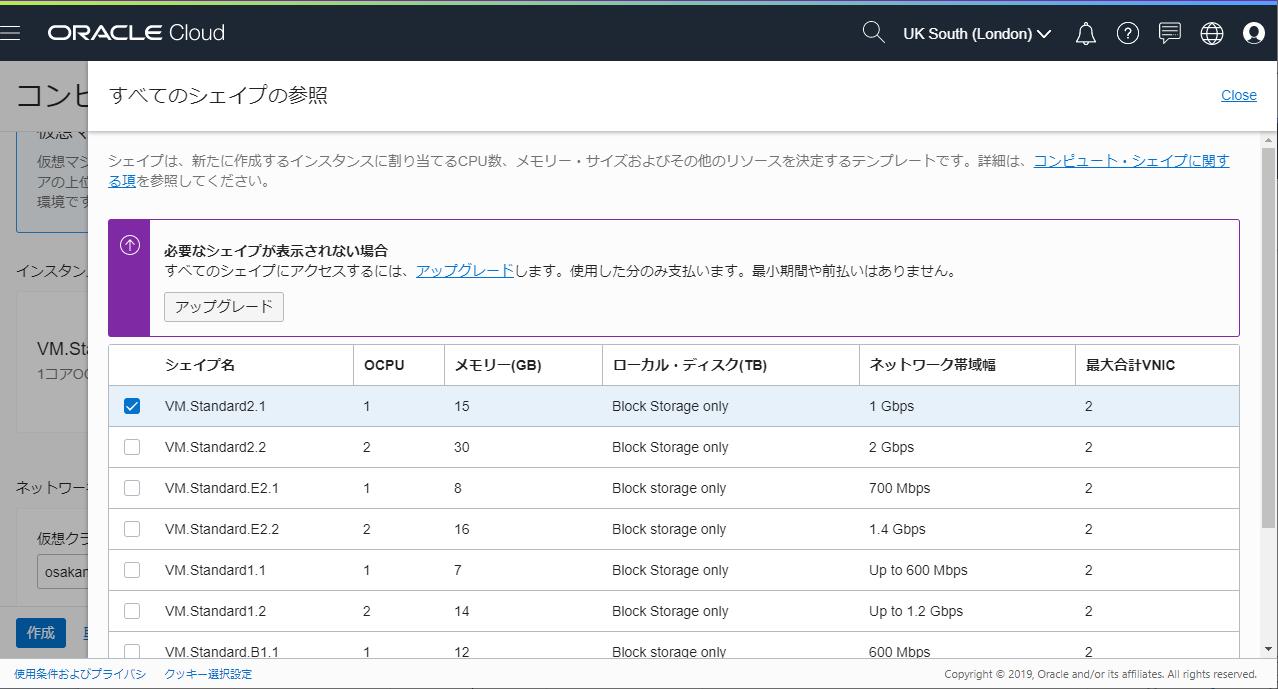
Task: Open the search magnifier icon
Action: 873,33
